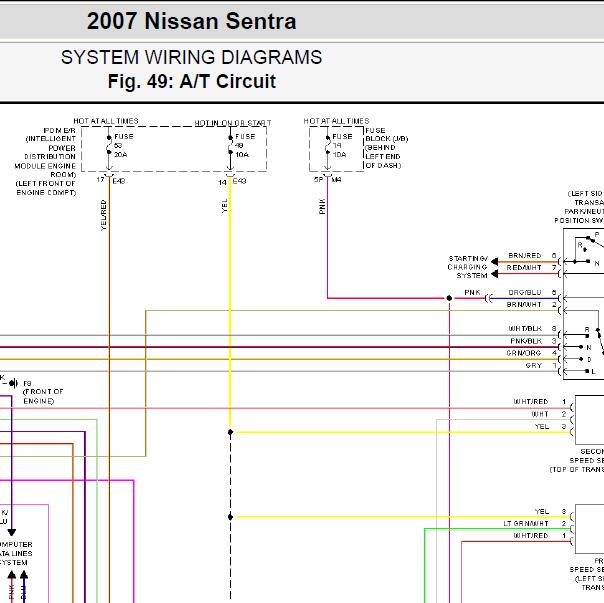Viewport: 604px width, 603px height.
Task: Click the fuse 53 20A symbol
Action: (109, 145)
